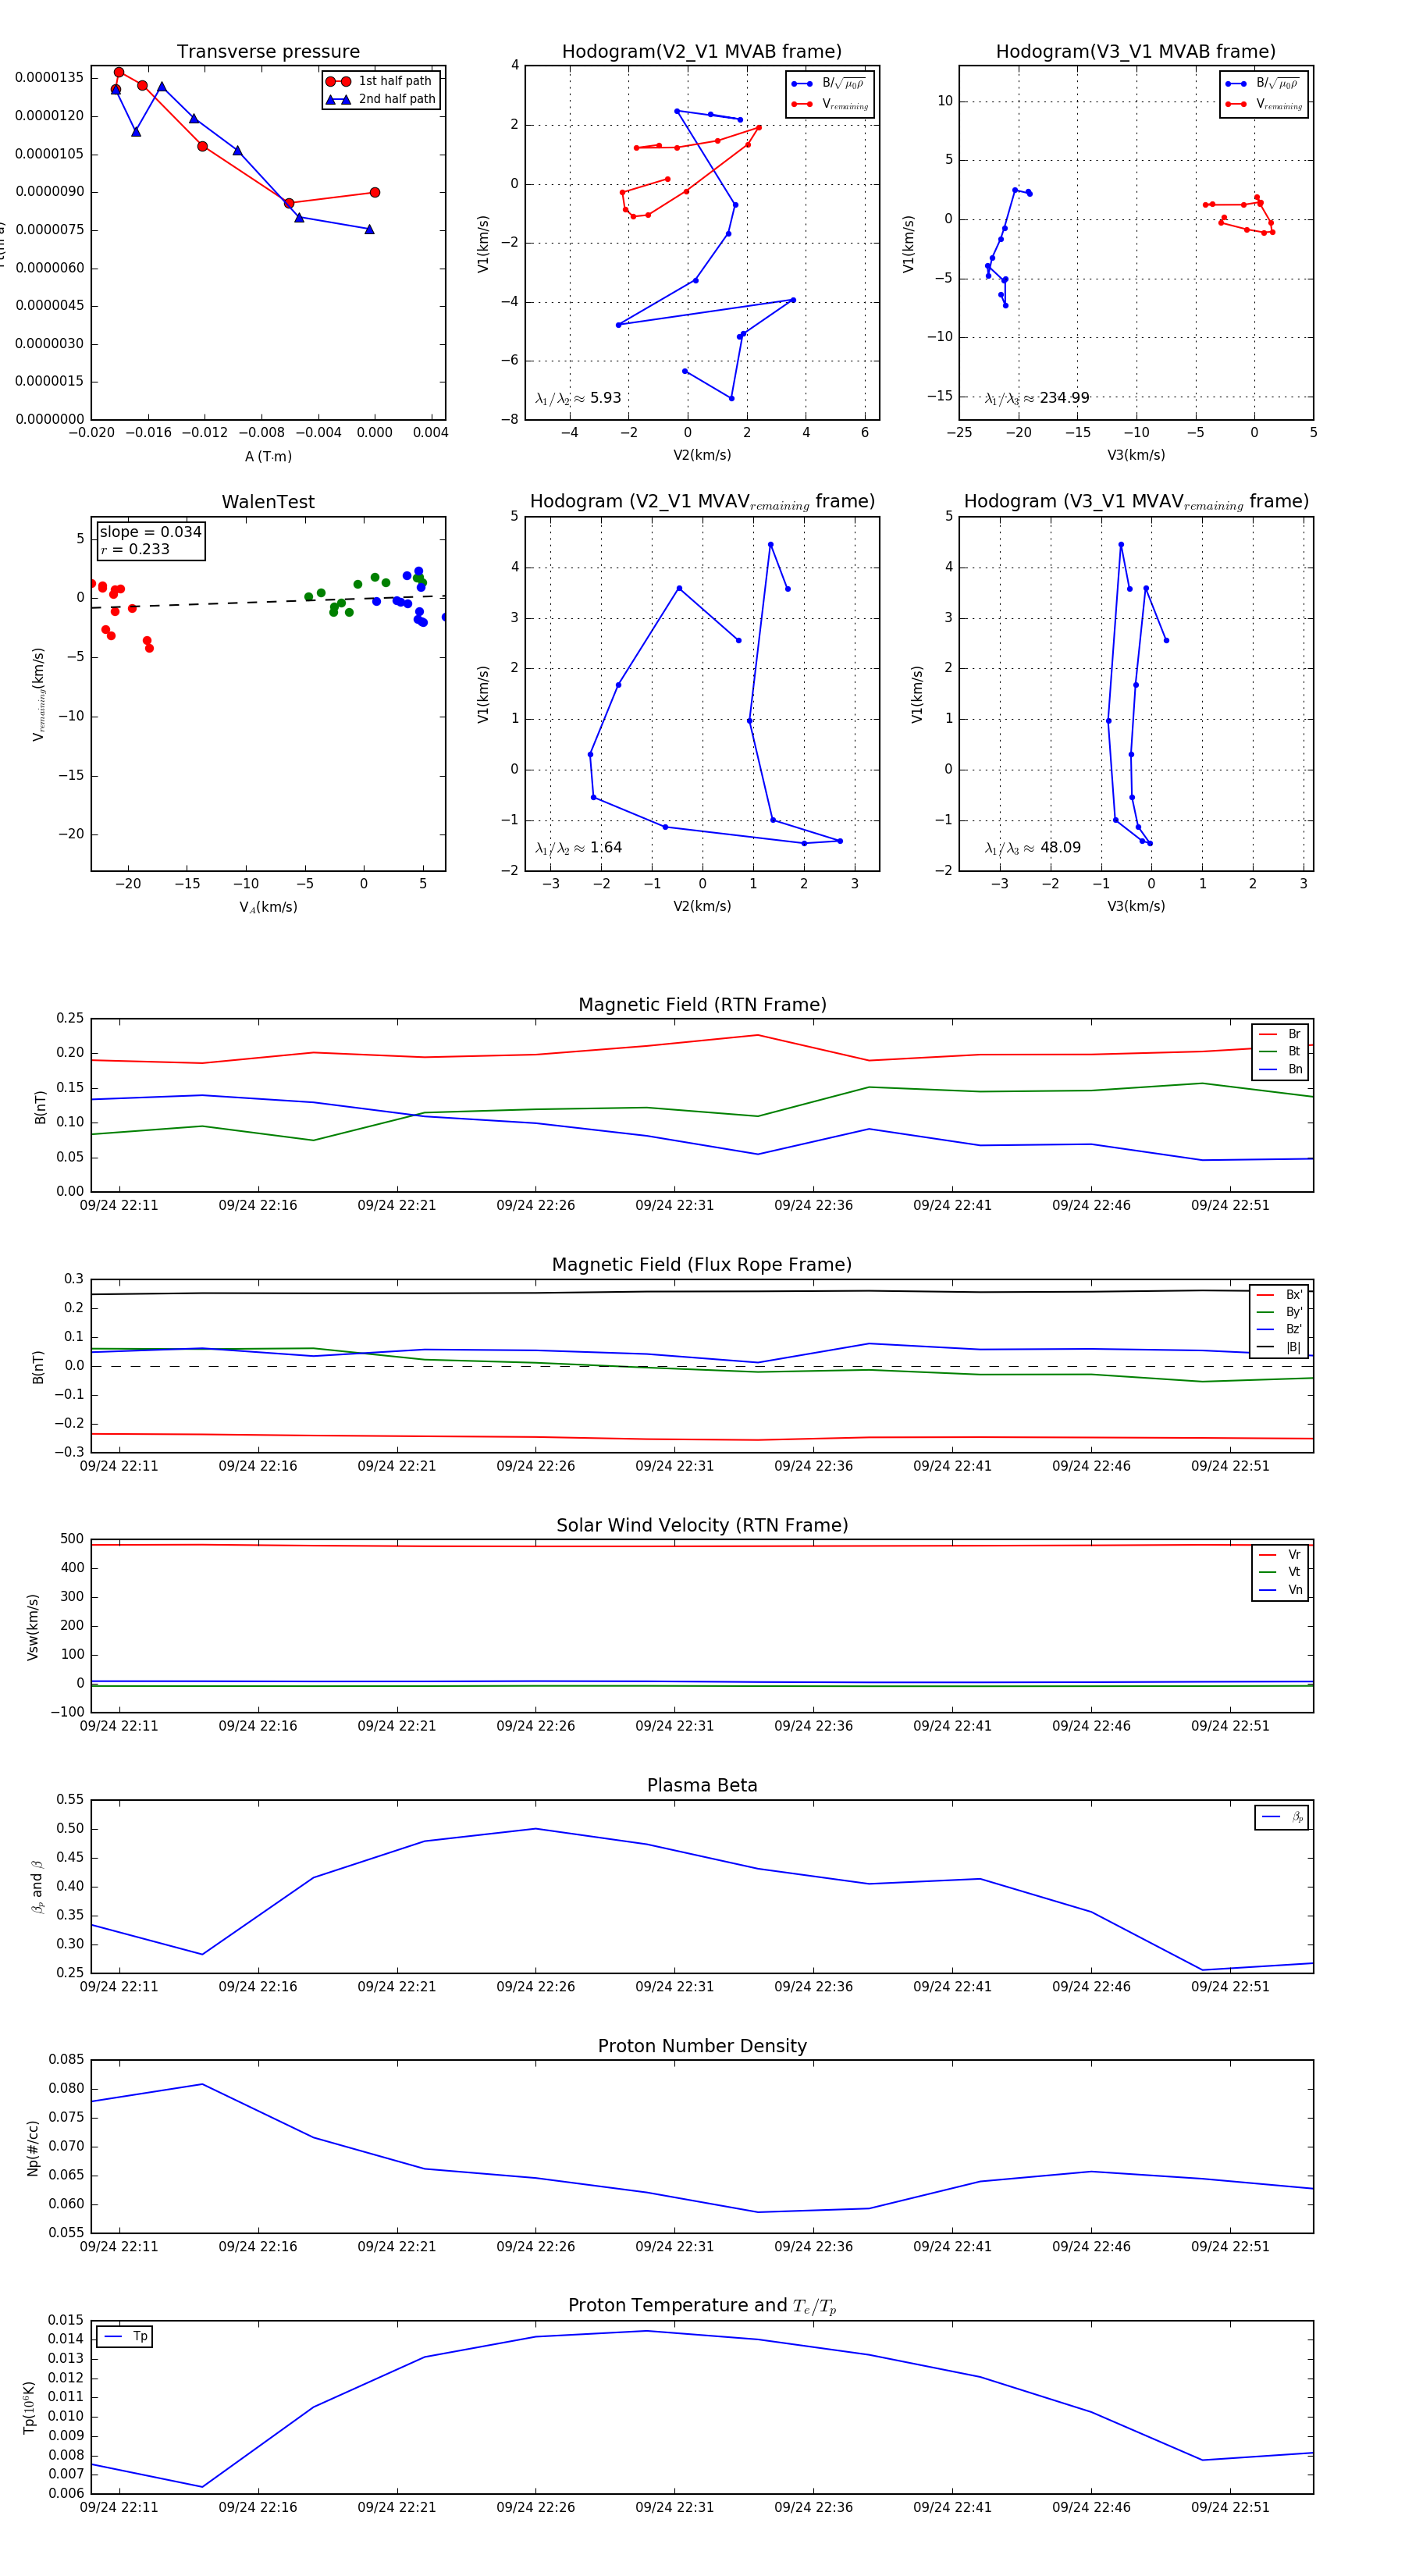The width and height of the screenshot is (1405, 2576).
Task: Click the dashed fit line in WalenTest
Action: click(x=268, y=602)
